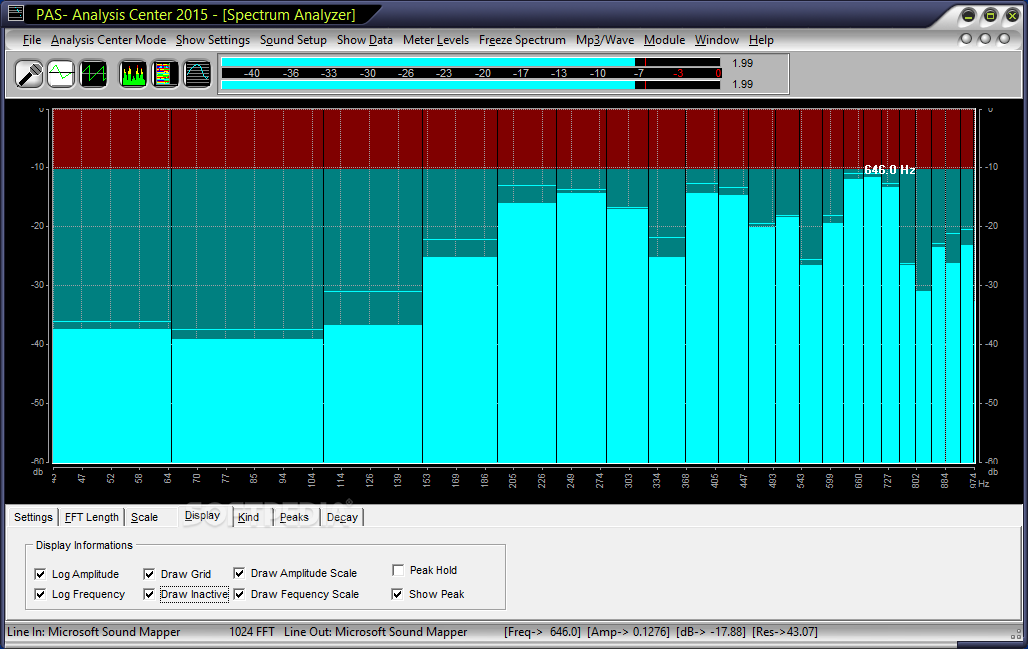This screenshot has width=1028, height=649.
Task: Turn off Show Peak checkbox
Action: [x=397, y=594]
